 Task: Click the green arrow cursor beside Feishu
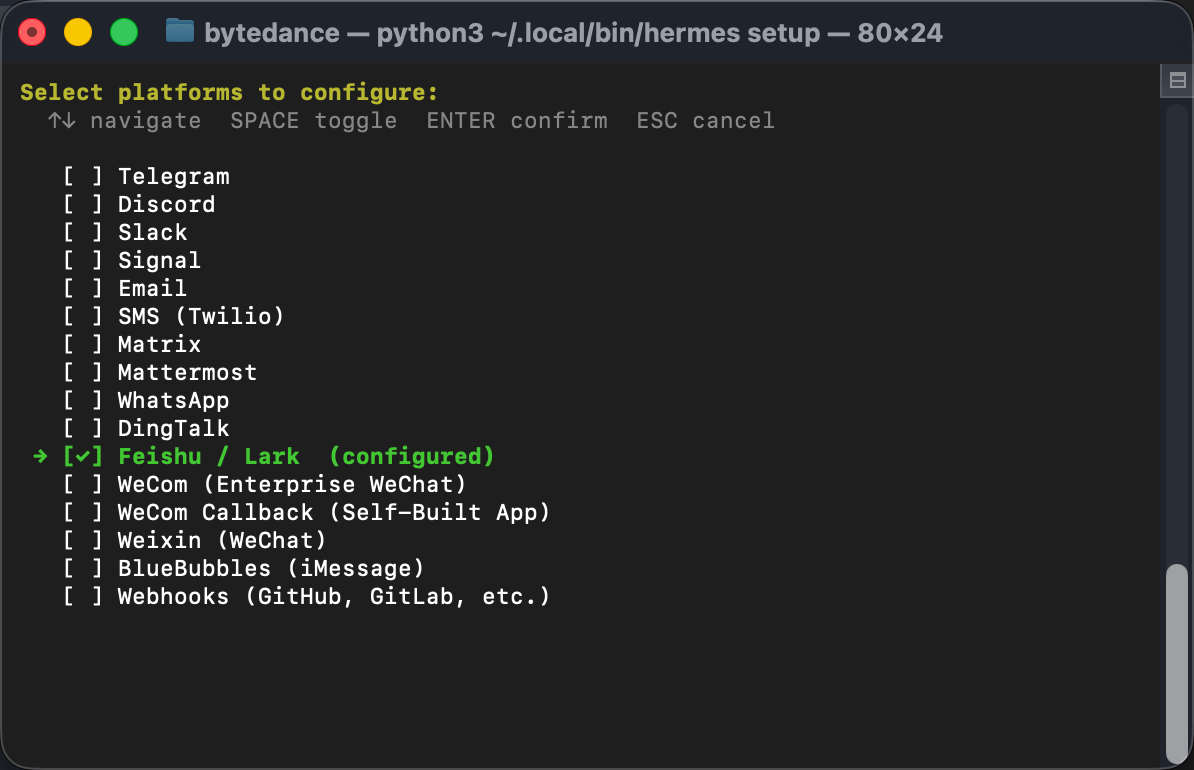point(40,456)
